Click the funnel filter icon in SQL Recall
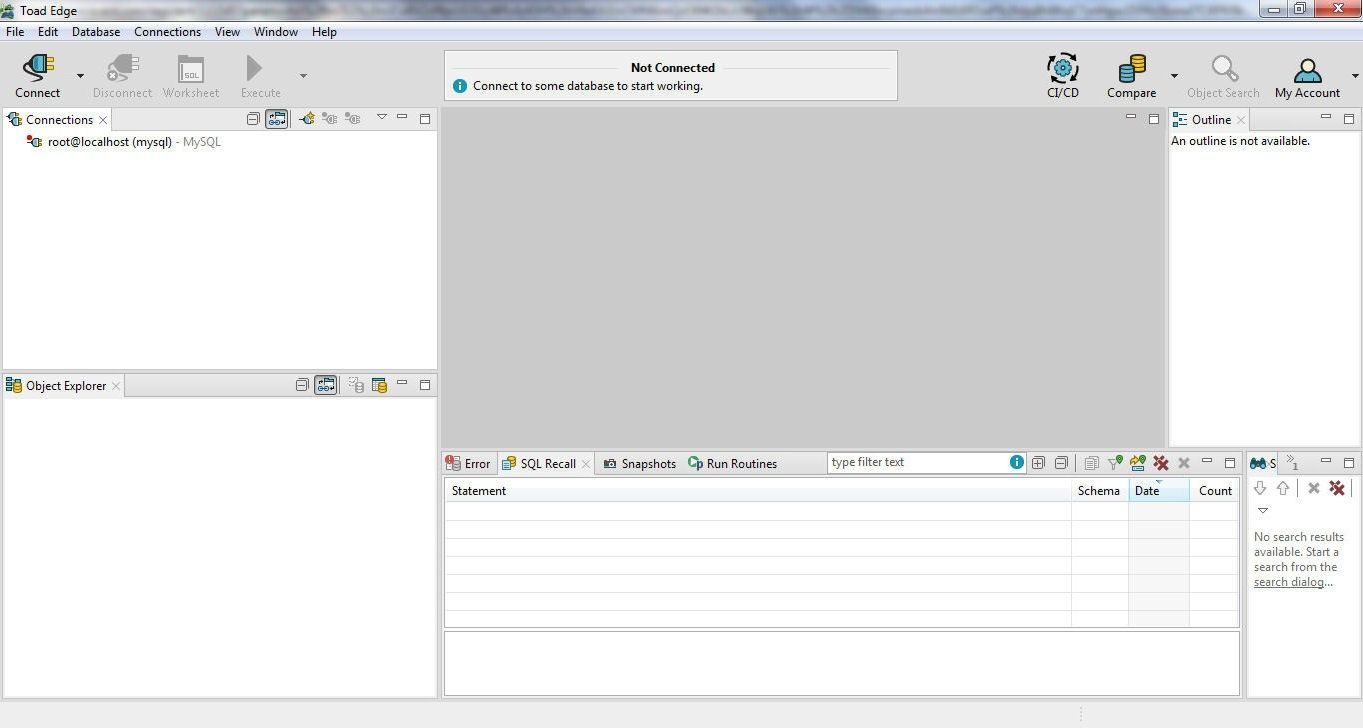Image resolution: width=1363 pixels, height=728 pixels. pyautogui.click(x=1114, y=463)
